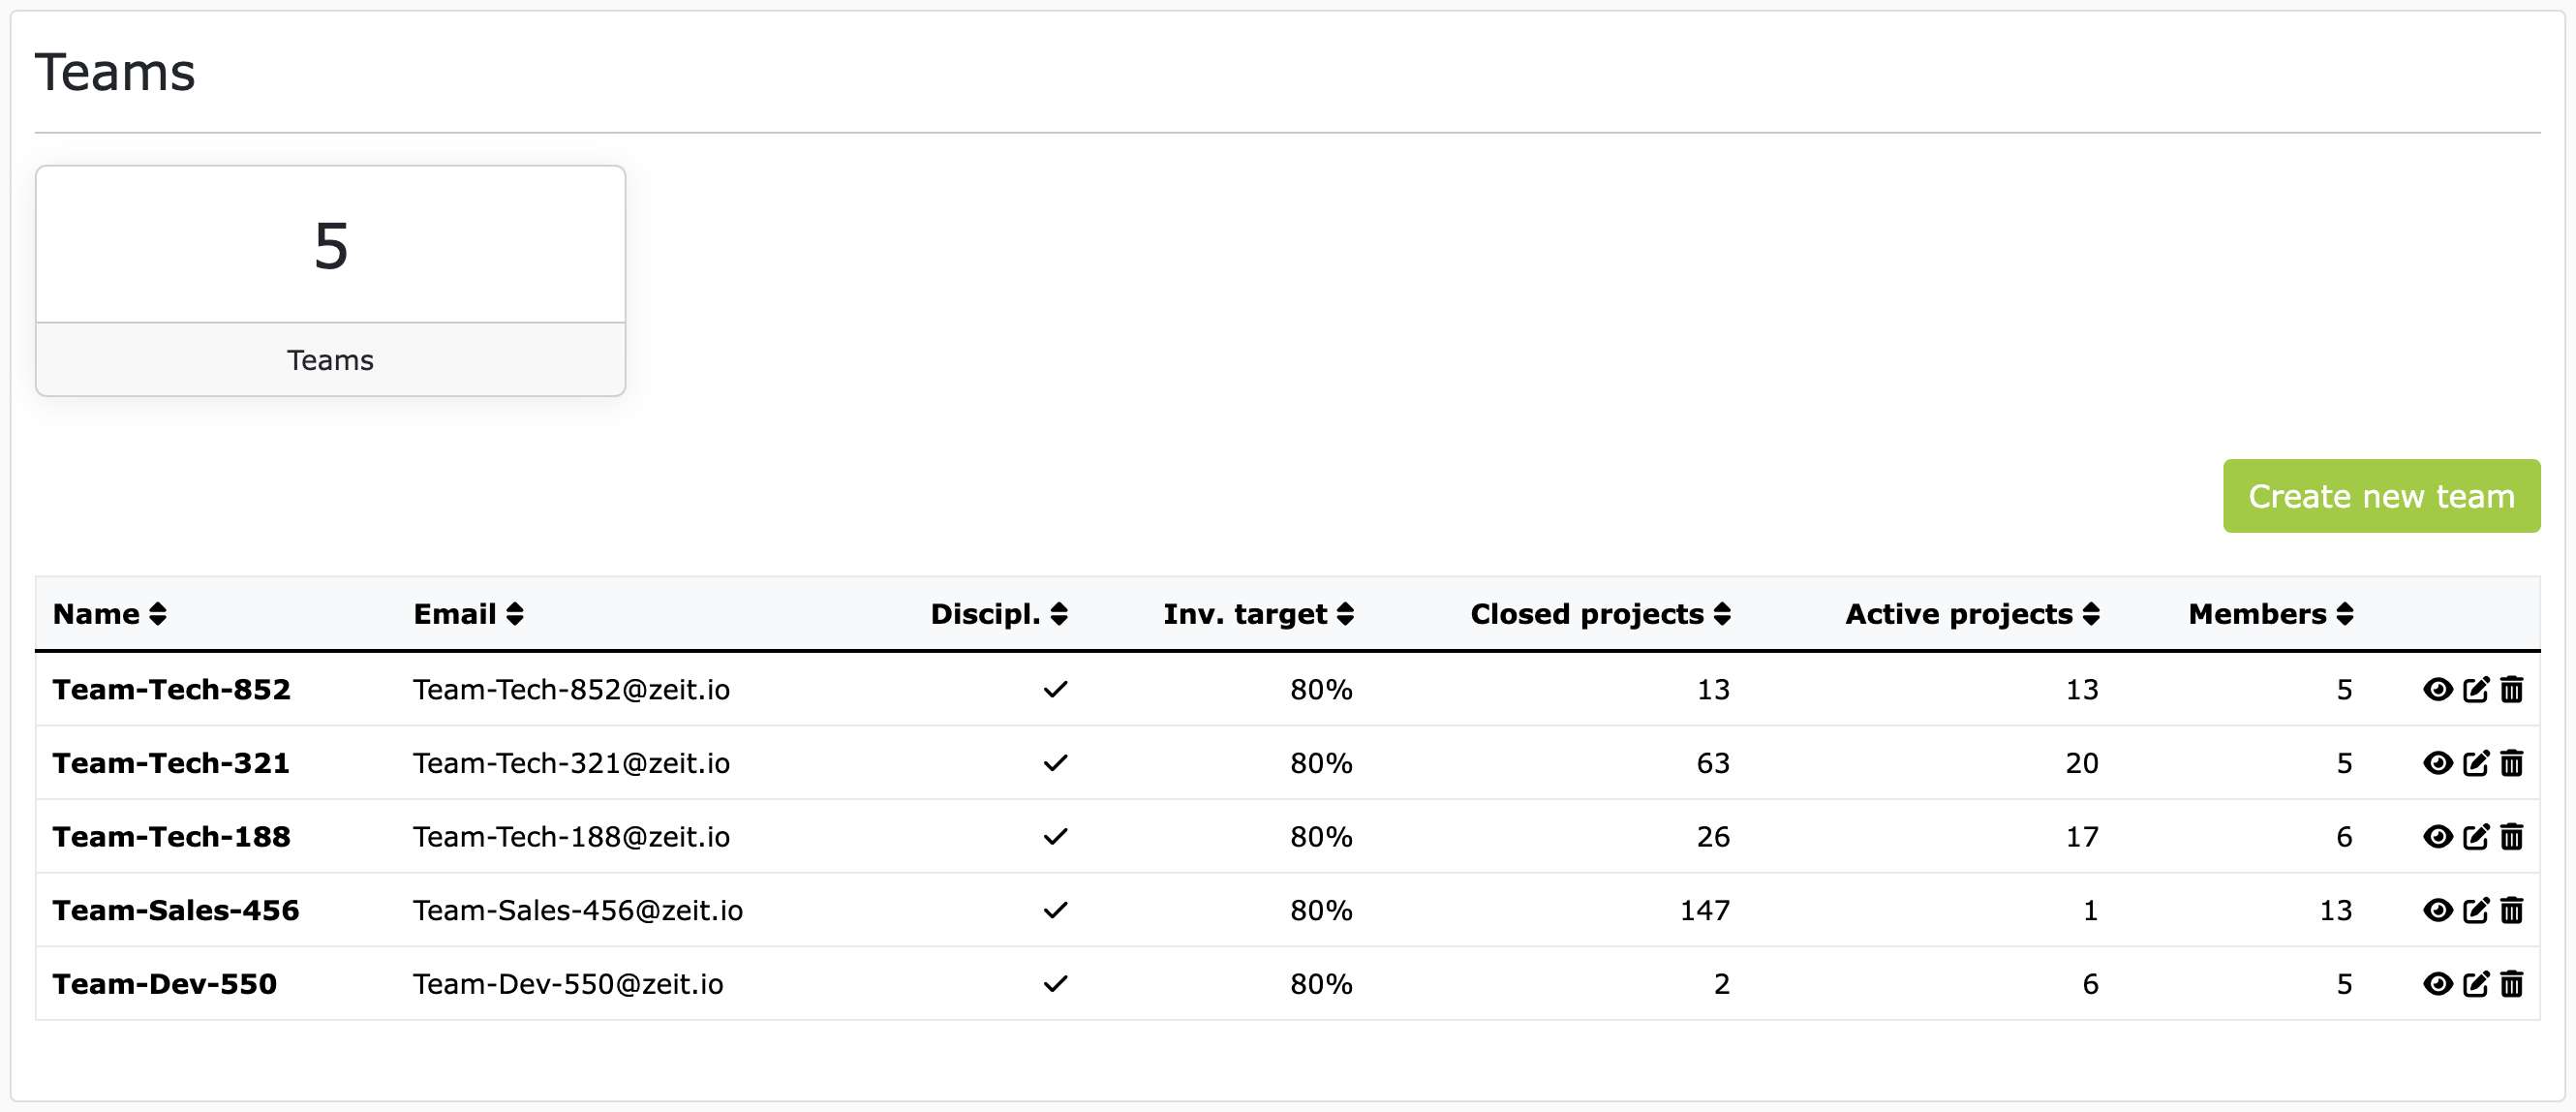View Team-Sales-456 via eye icon
The width and height of the screenshot is (2576, 1112).
(x=2437, y=910)
